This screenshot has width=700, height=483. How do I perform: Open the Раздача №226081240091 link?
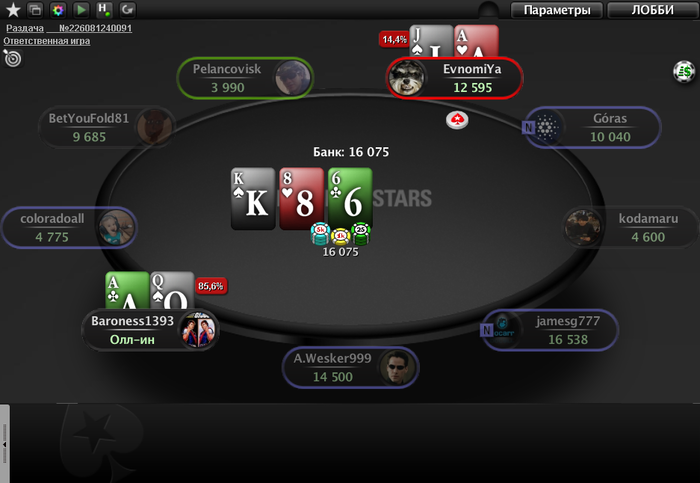pos(69,28)
